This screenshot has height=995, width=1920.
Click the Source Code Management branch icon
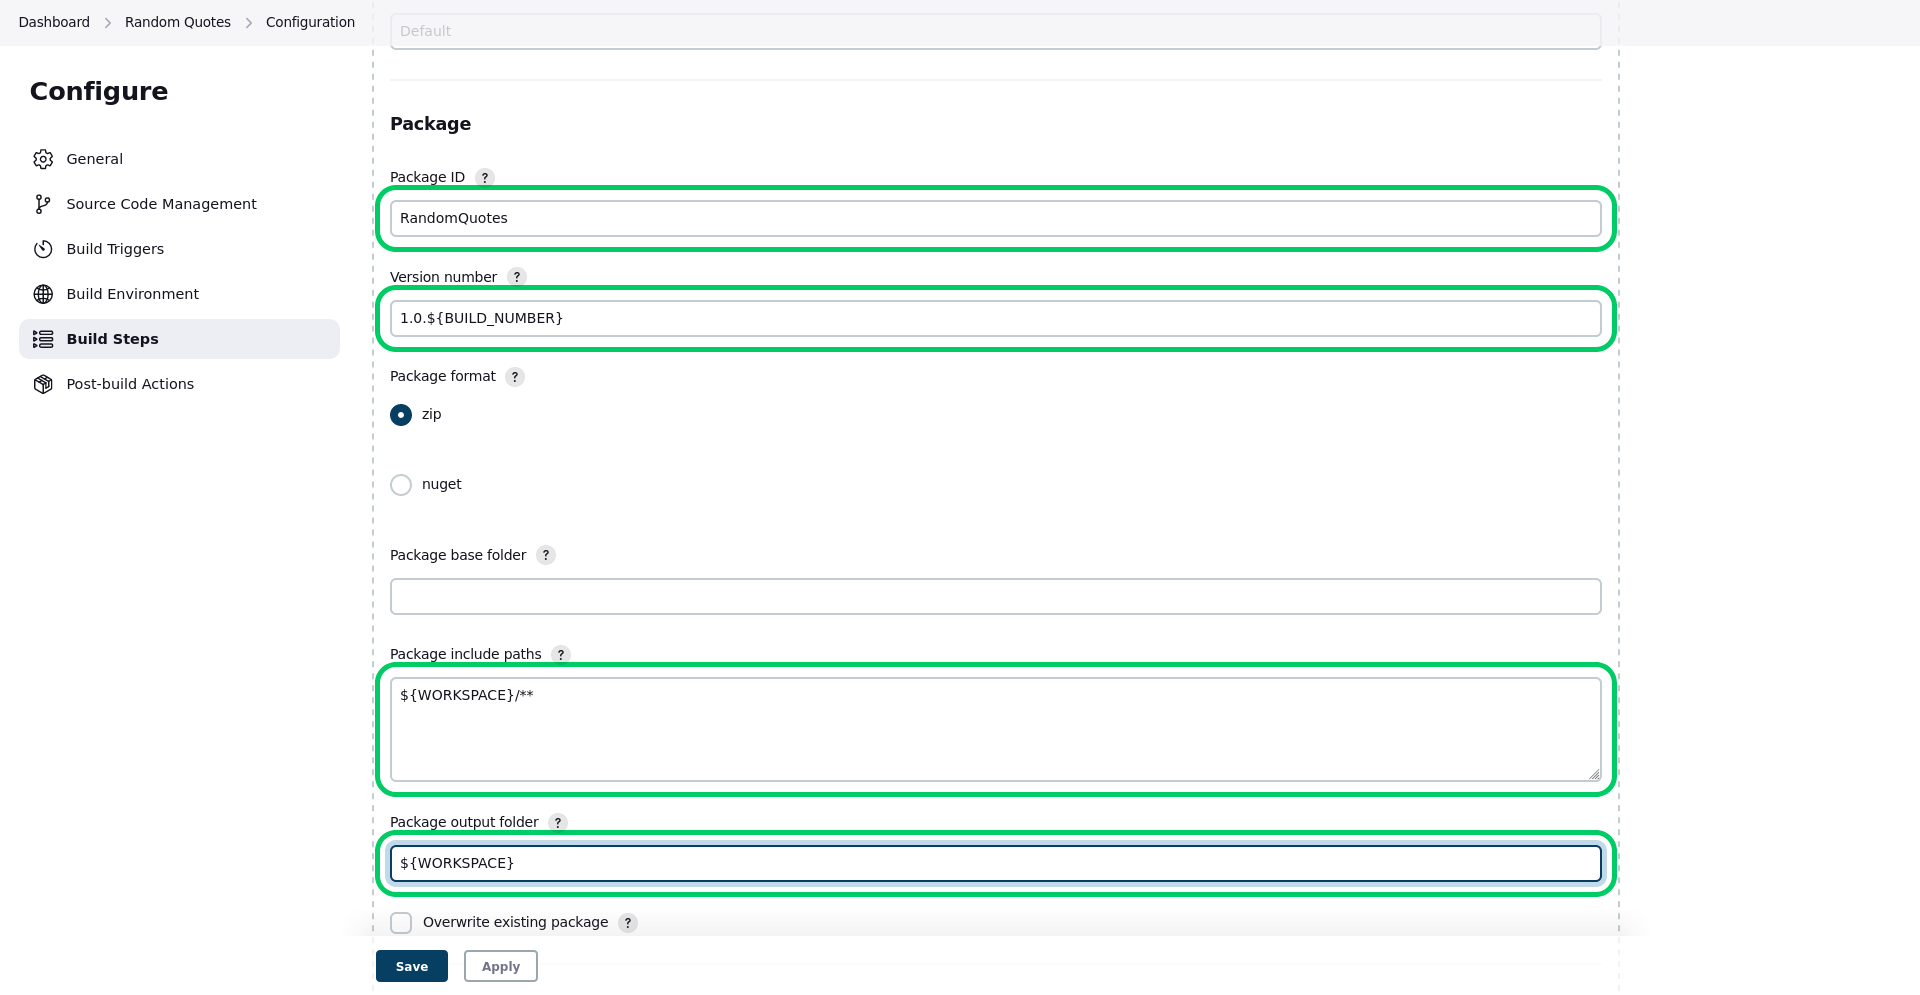(x=43, y=204)
